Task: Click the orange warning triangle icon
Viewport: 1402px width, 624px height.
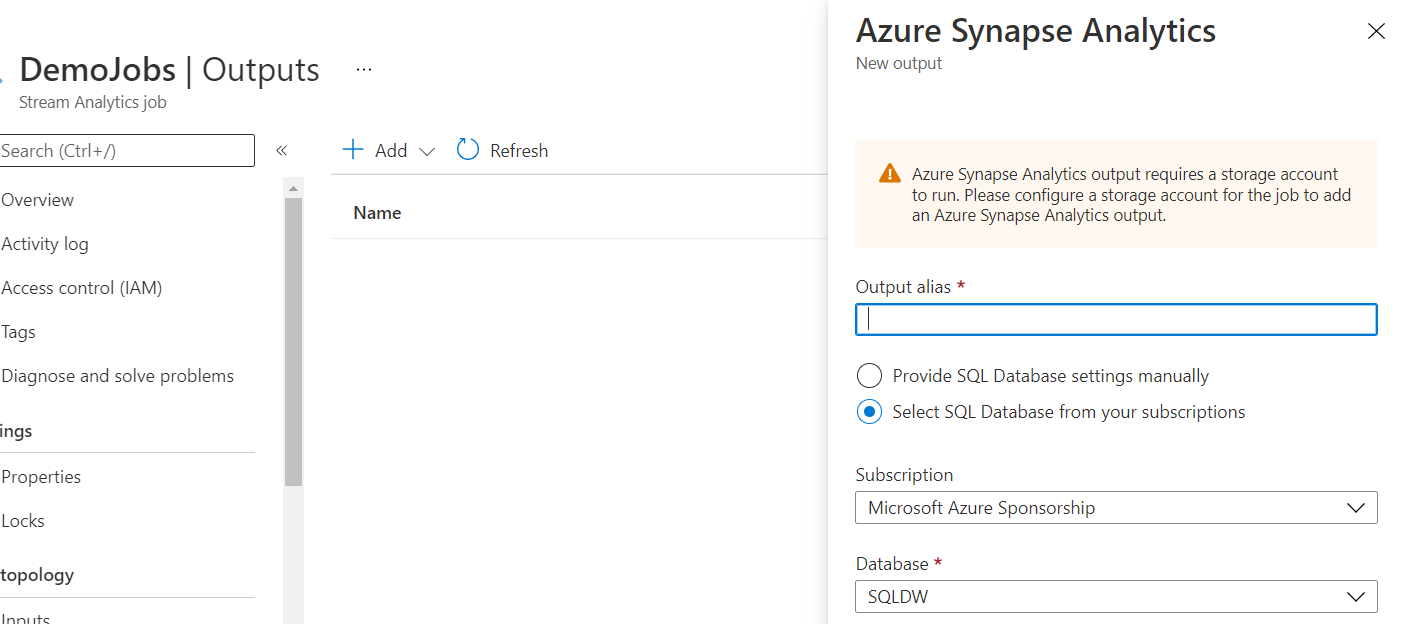Action: pyautogui.click(x=889, y=174)
